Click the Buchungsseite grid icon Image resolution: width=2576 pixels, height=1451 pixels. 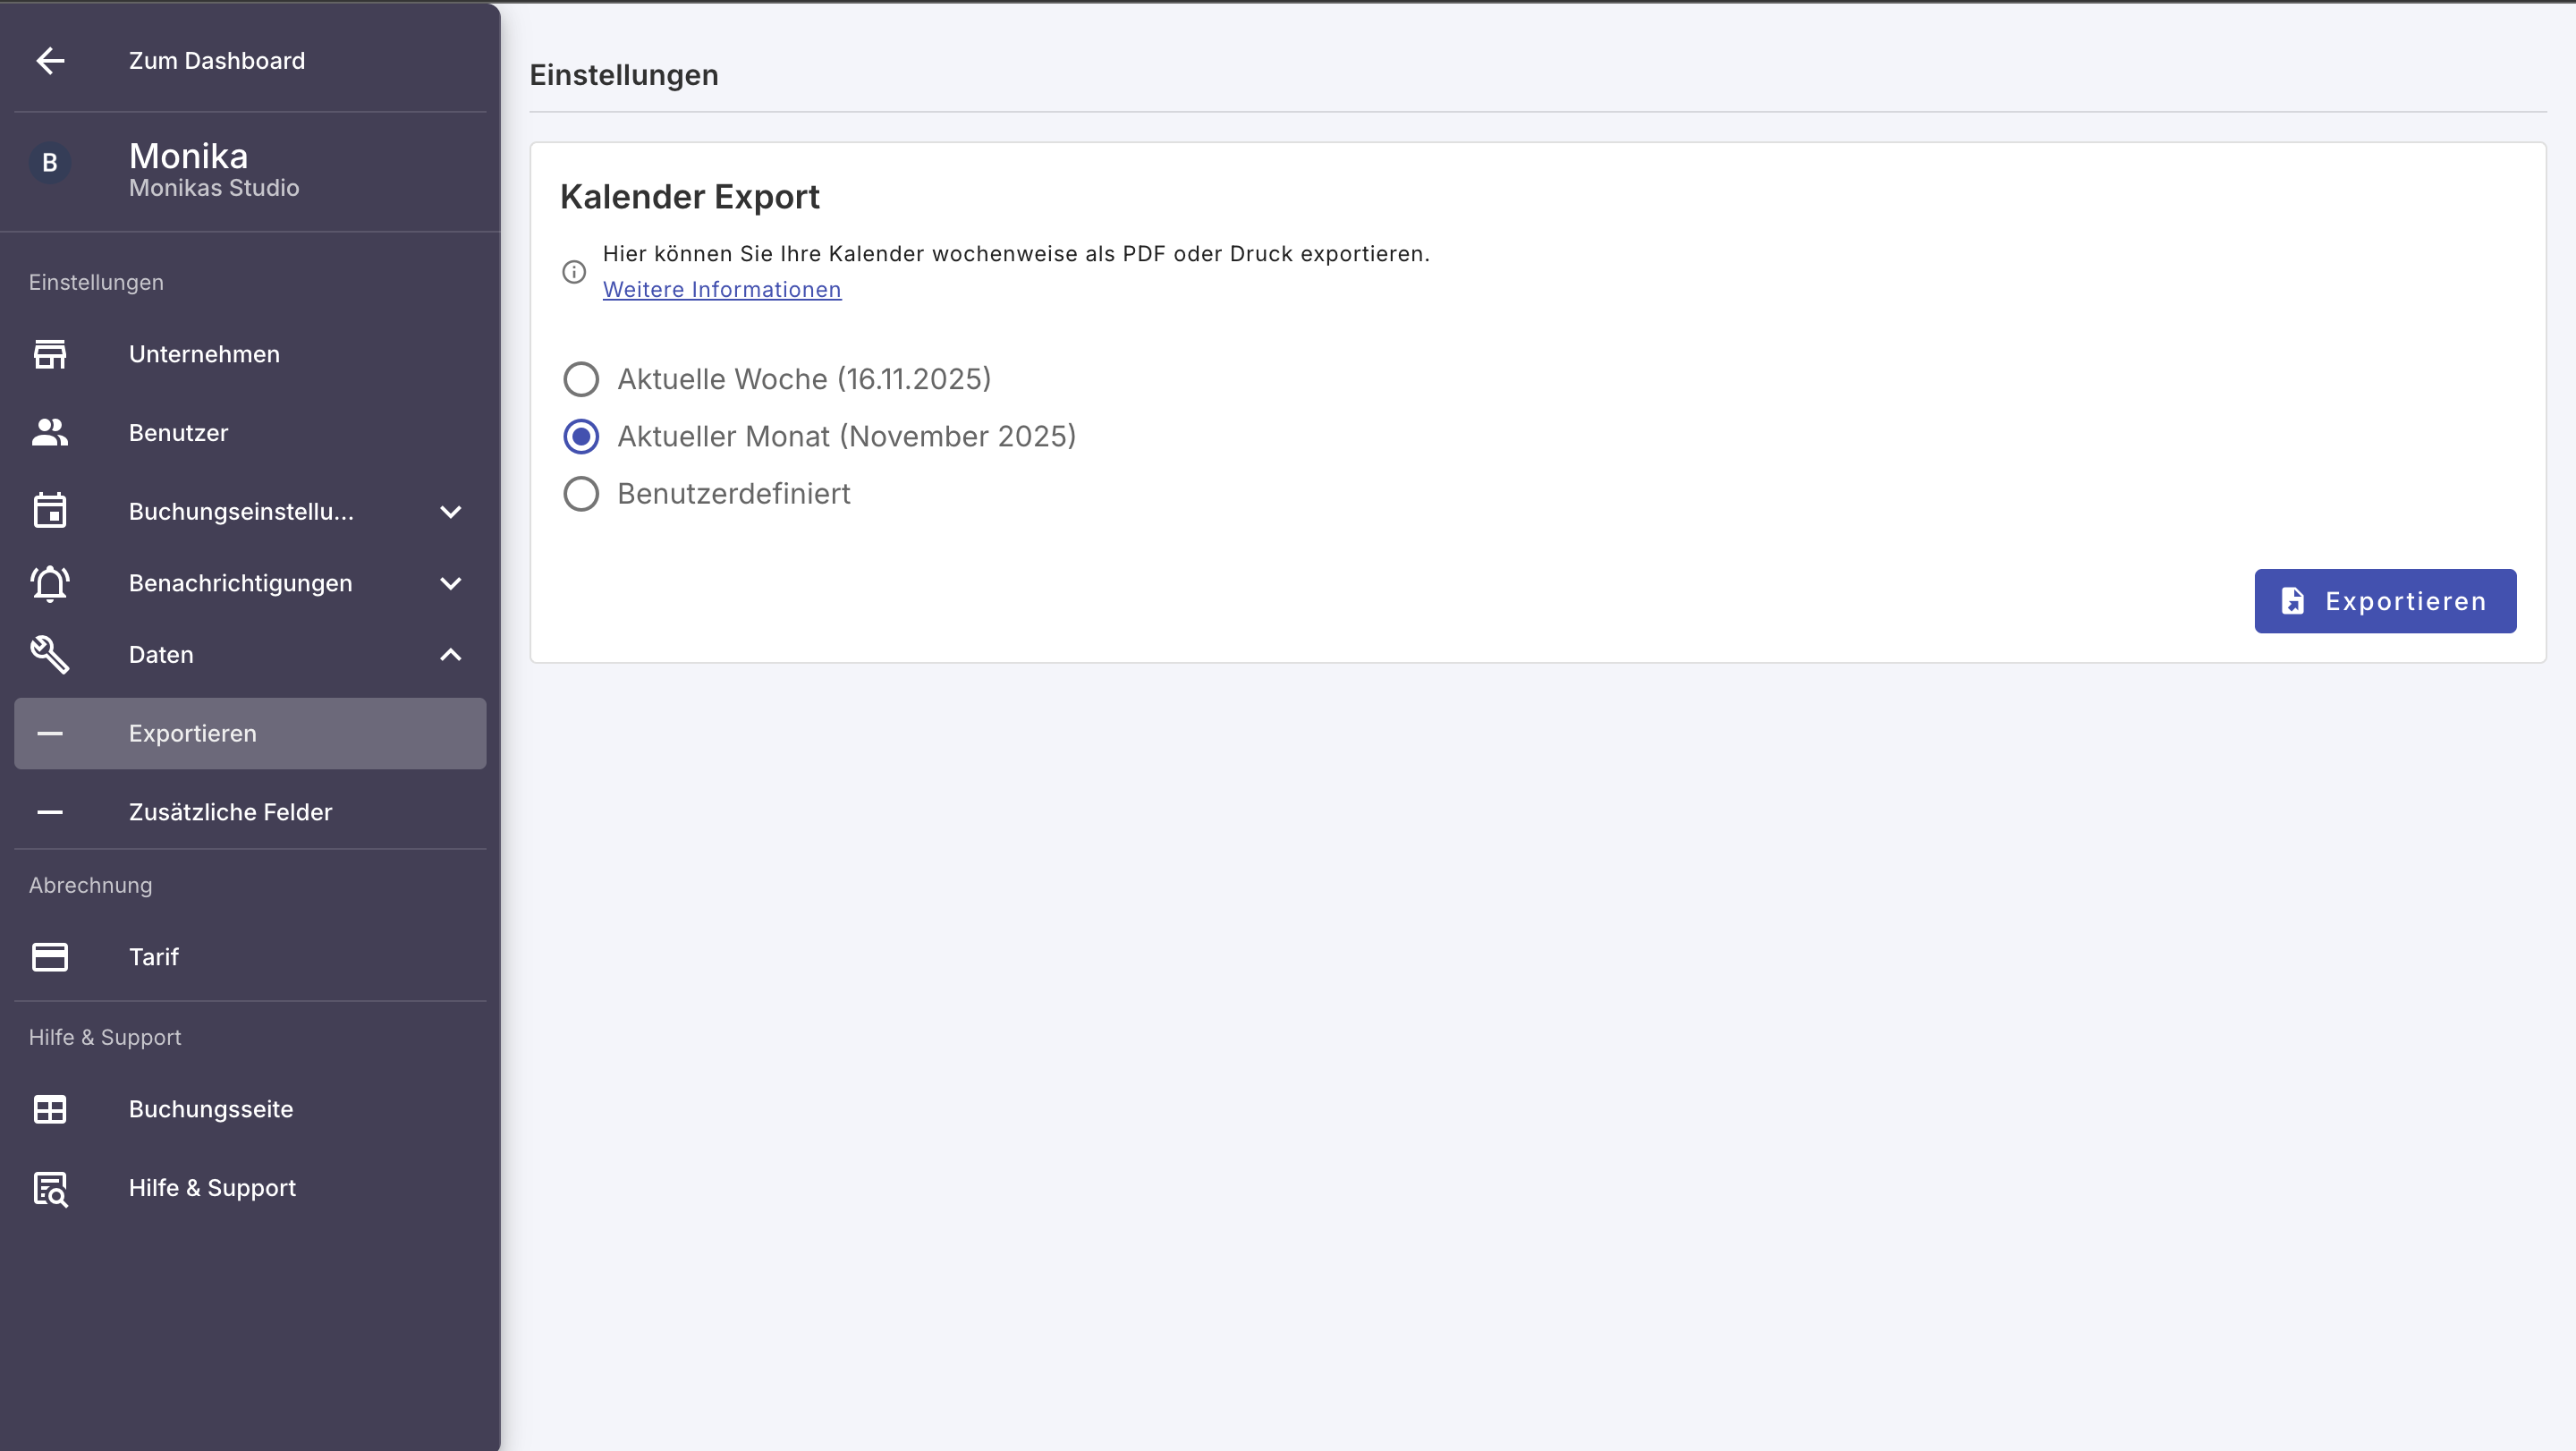click(50, 1109)
